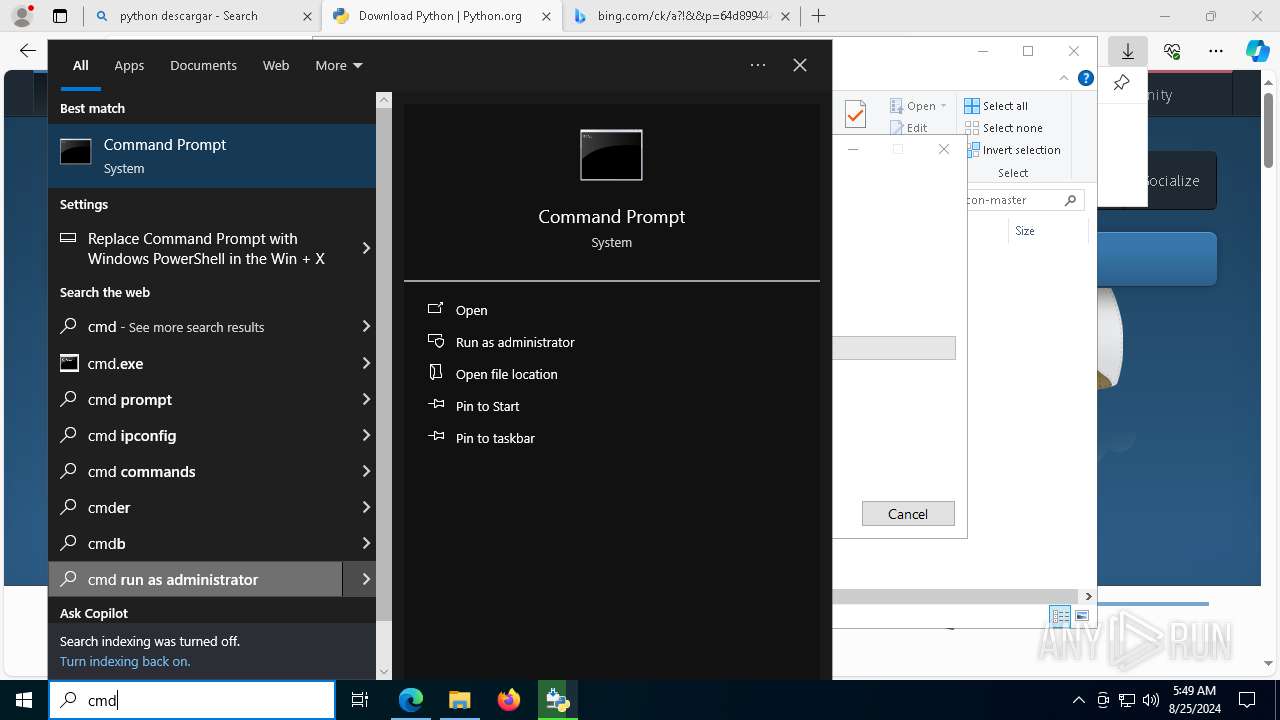Open the More filter dropdown
Screen dimensions: 1280x720
pos(338,65)
